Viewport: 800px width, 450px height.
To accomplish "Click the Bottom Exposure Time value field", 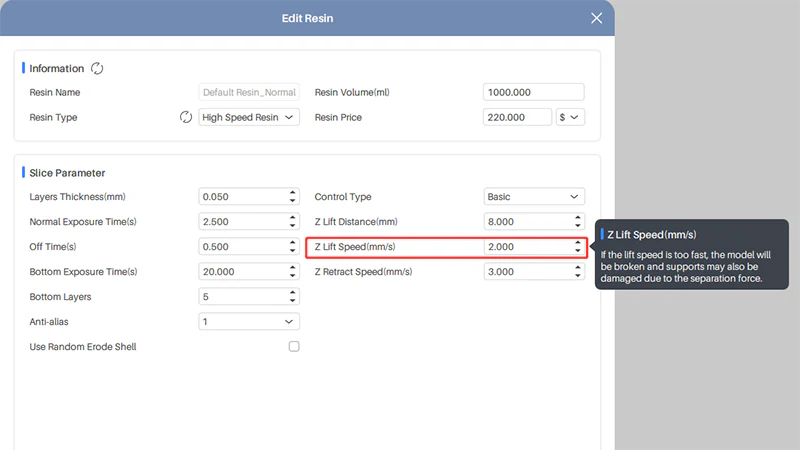I will (242, 272).
